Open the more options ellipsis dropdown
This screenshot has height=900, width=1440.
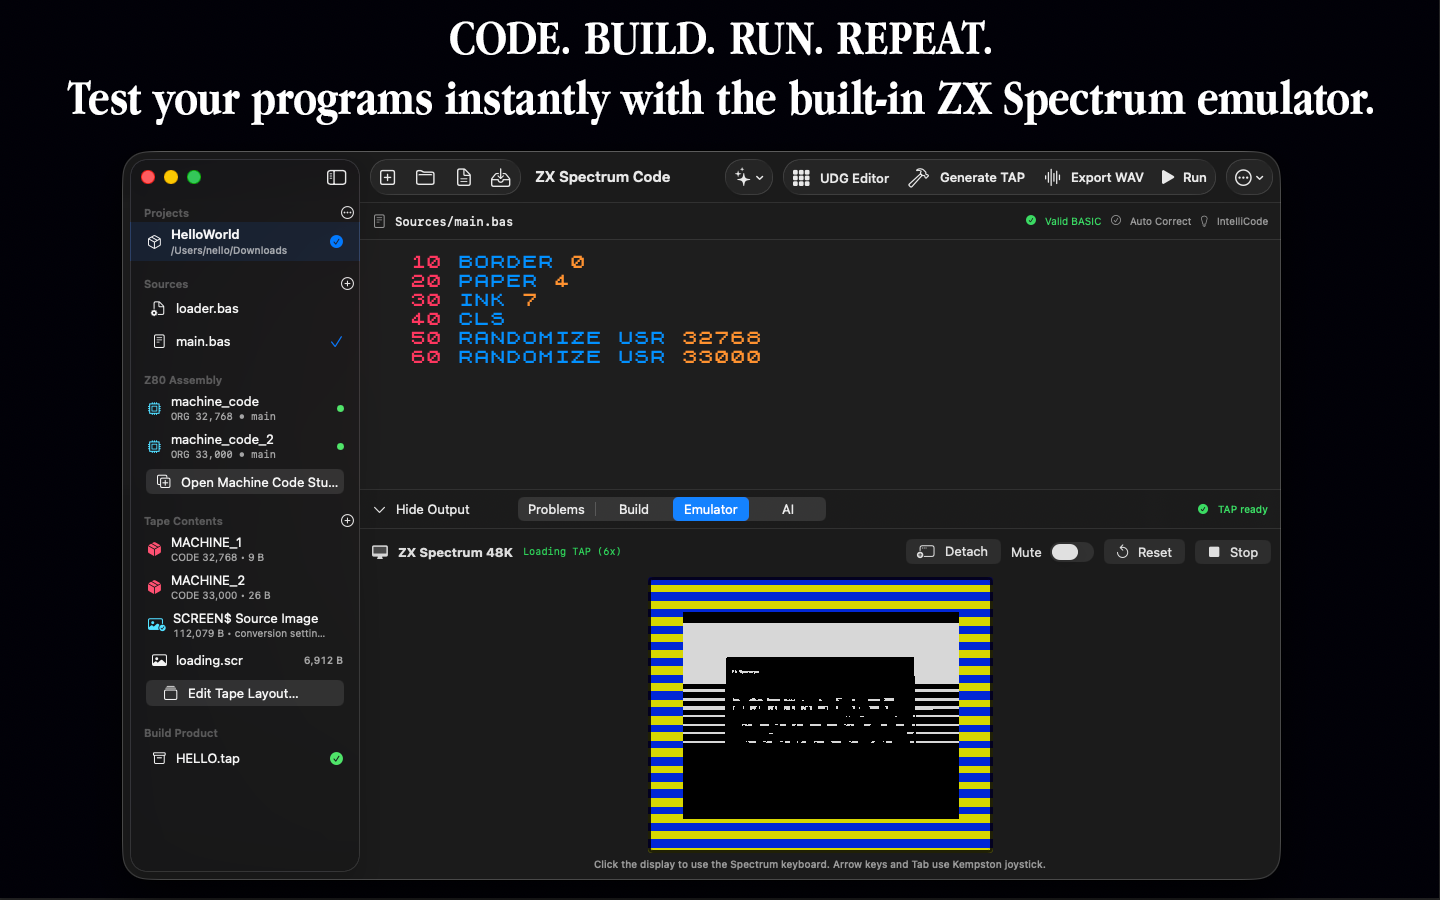[1249, 177]
